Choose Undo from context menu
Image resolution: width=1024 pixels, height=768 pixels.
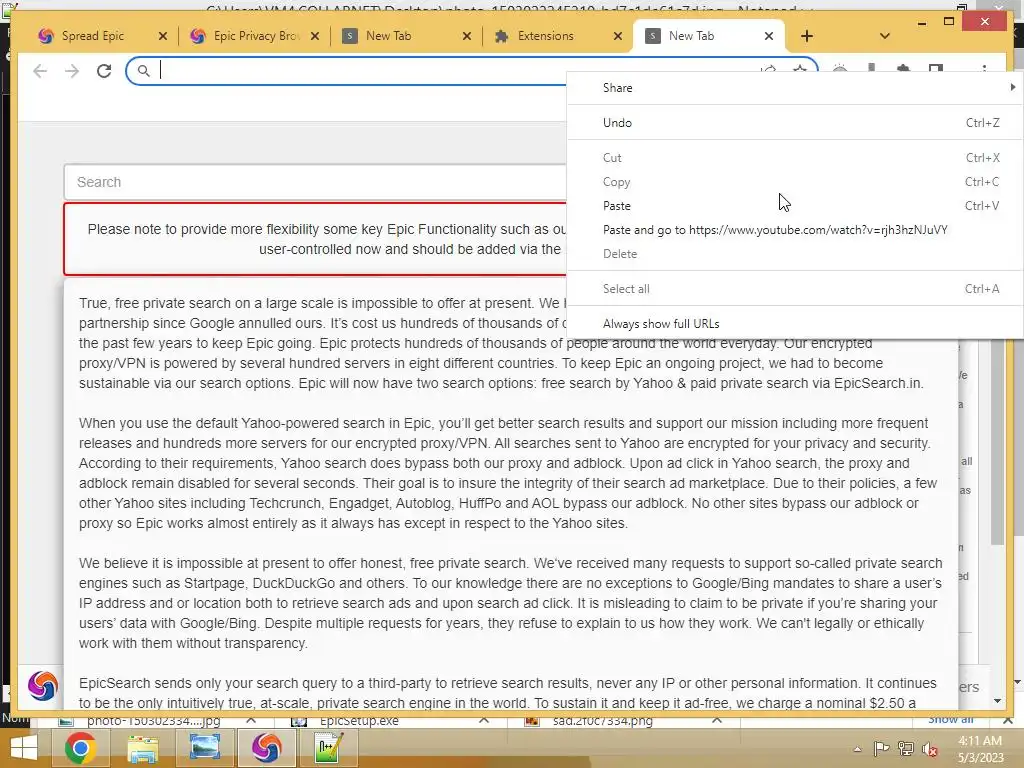[x=794, y=123]
